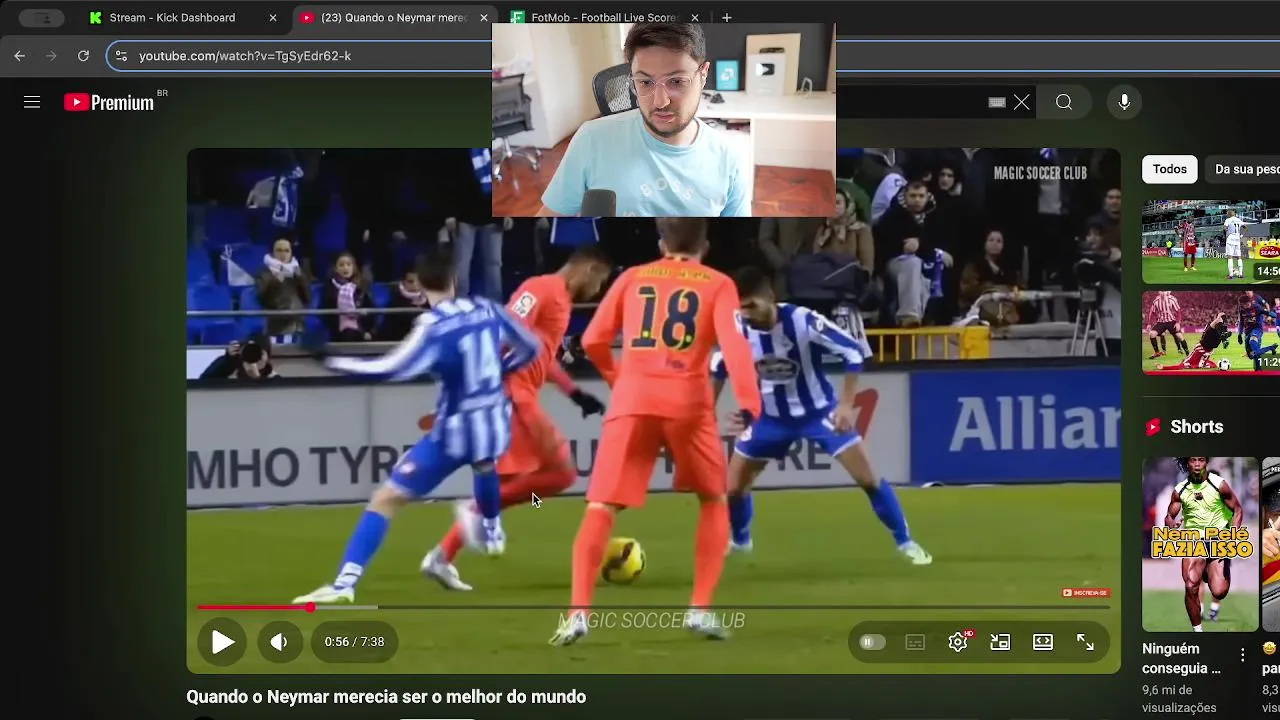The width and height of the screenshot is (1280, 720).
Task: Click the YouTube search magnifier button
Action: (1064, 102)
